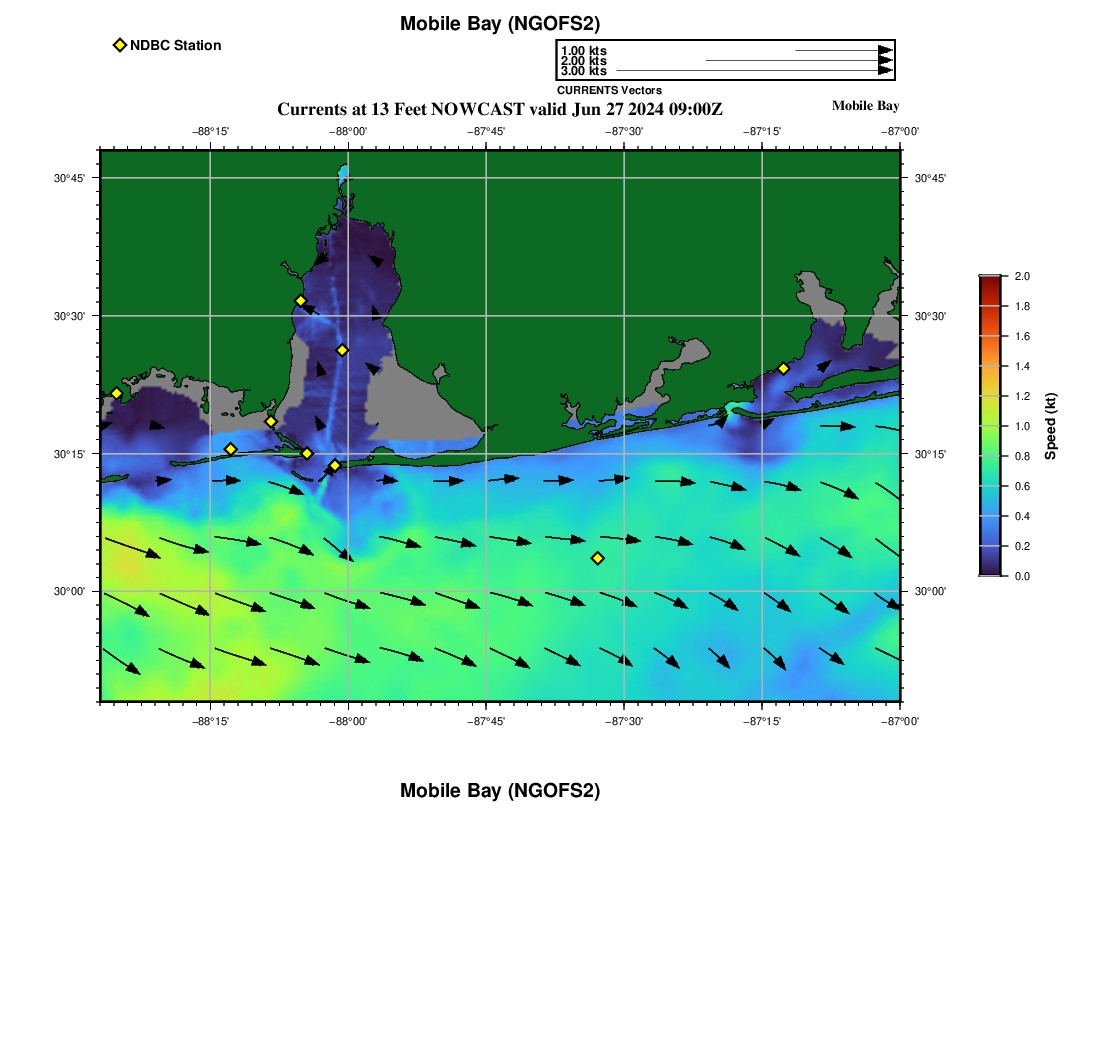Select the offshore NDBC station diamond near -87°30'
Viewport: 1100px width, 1050px height.
coord(597,558)
